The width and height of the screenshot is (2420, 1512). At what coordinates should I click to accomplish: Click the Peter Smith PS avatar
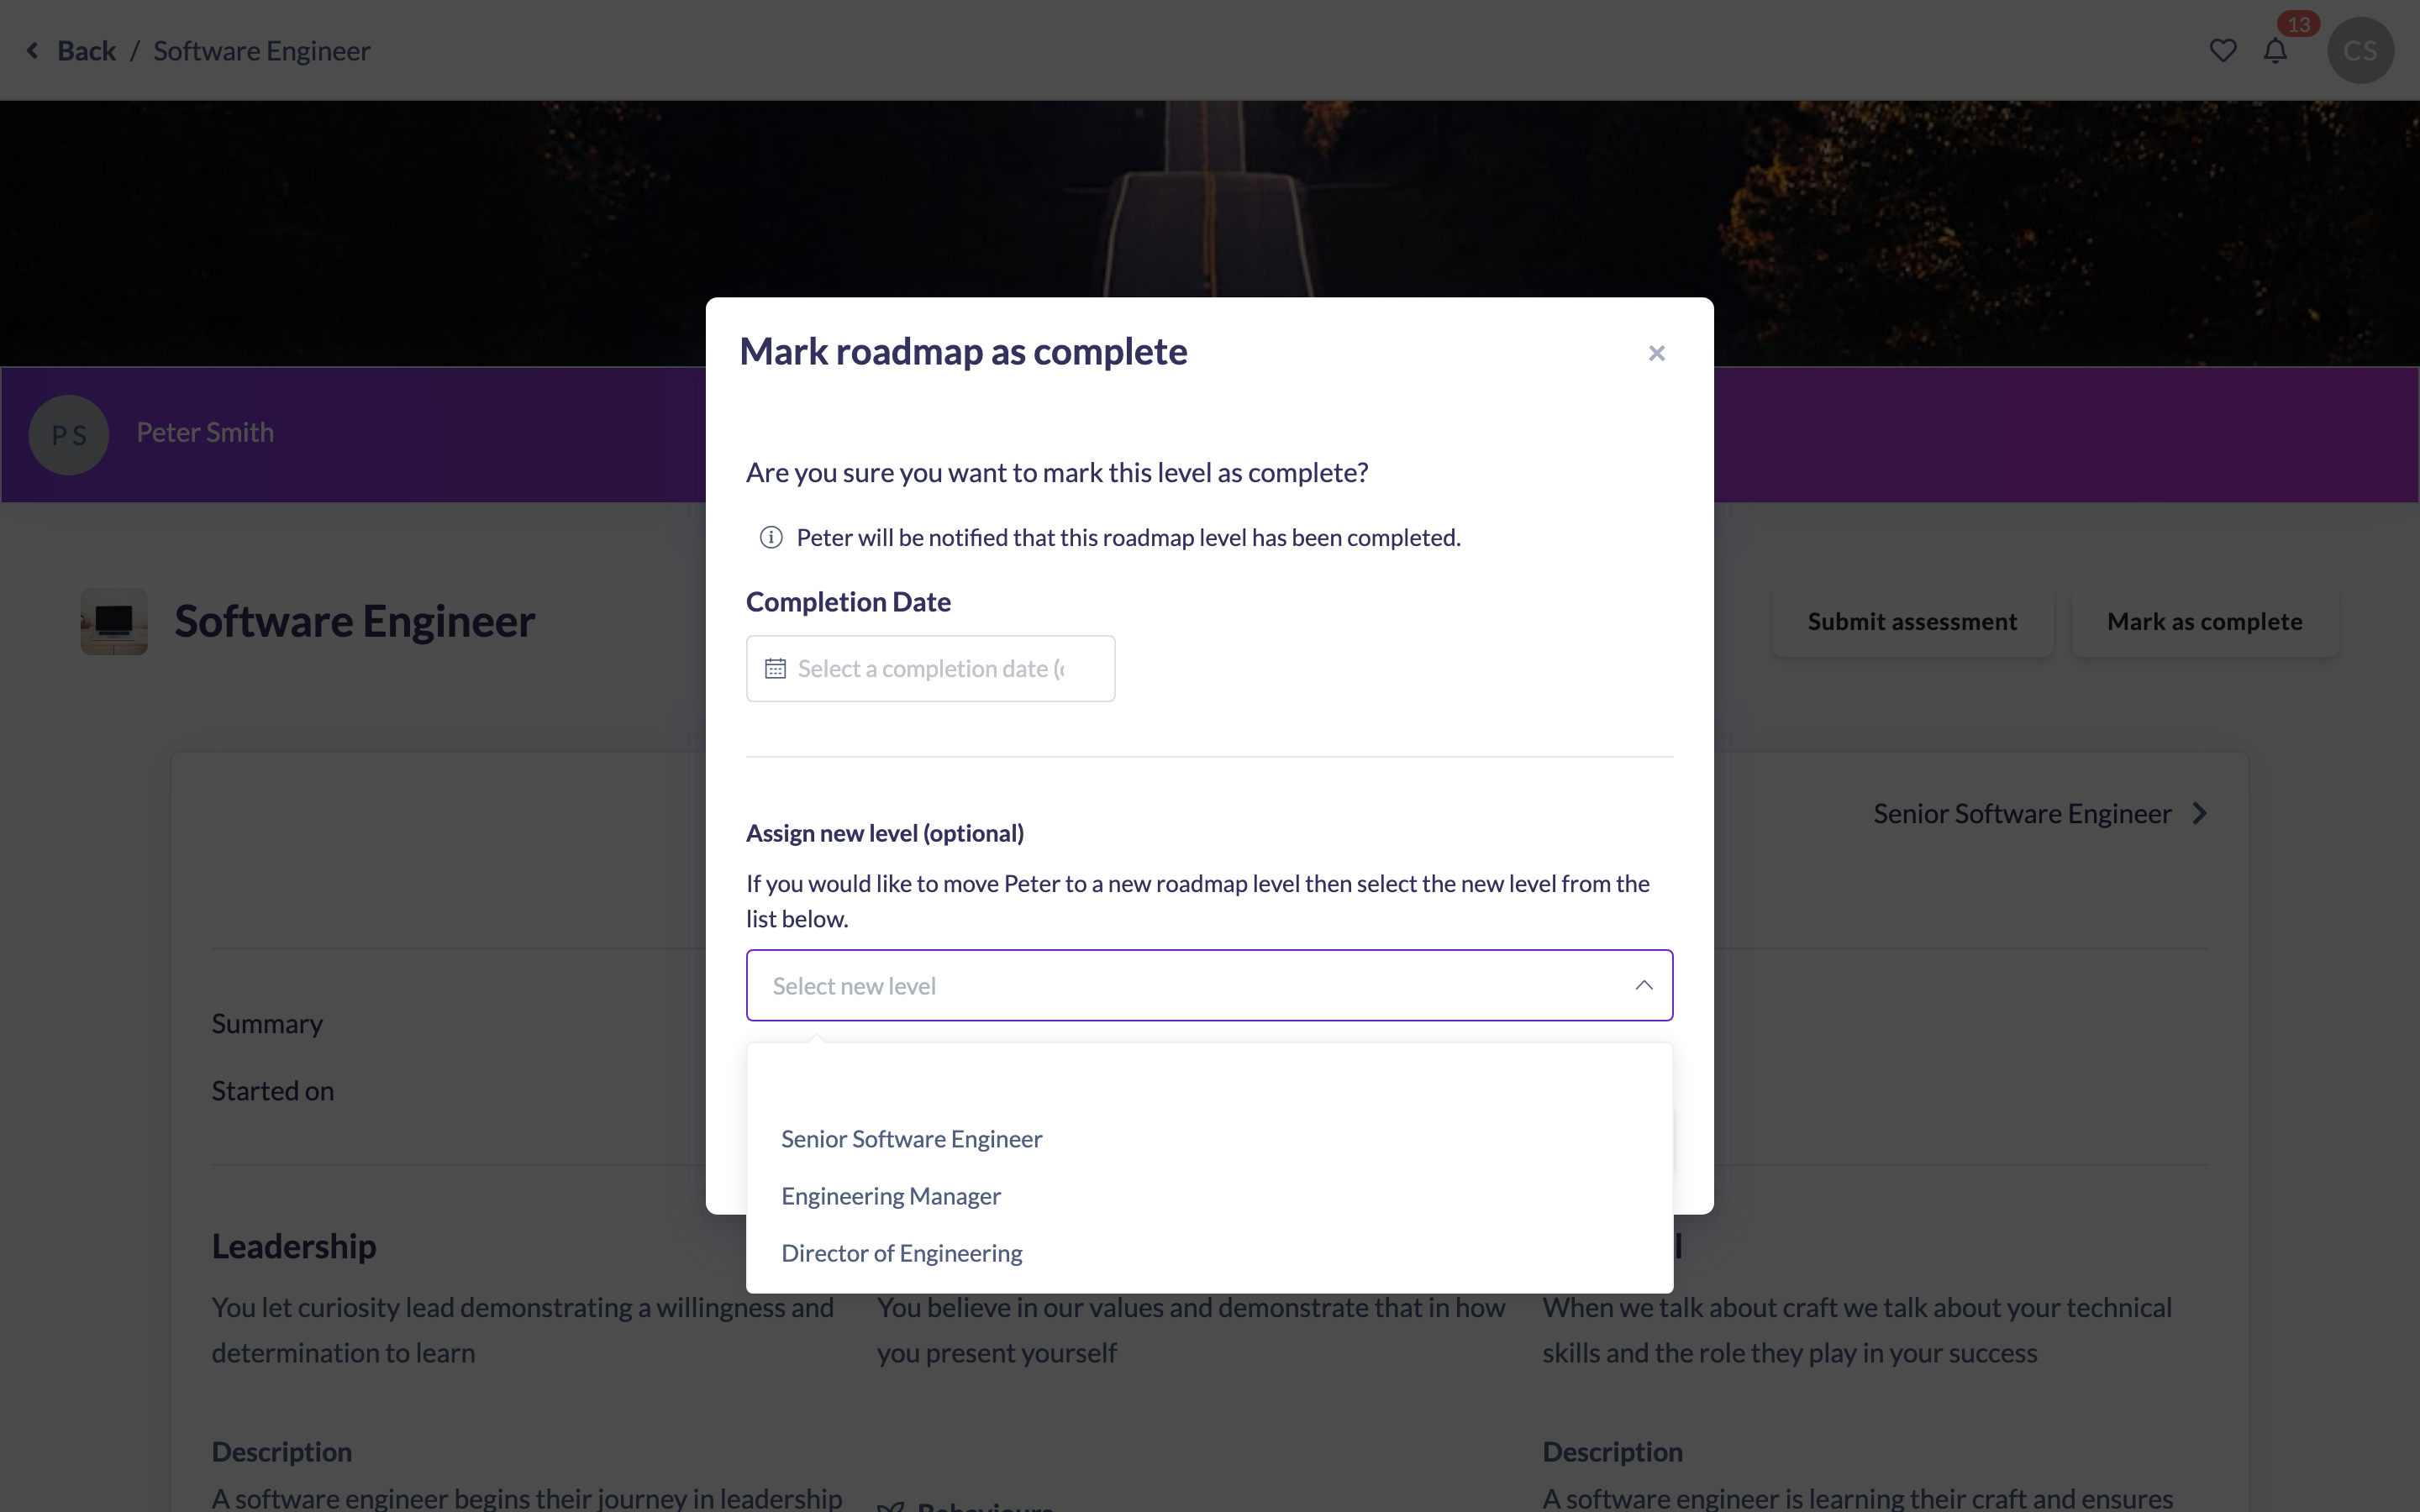(x=69, y=435)
